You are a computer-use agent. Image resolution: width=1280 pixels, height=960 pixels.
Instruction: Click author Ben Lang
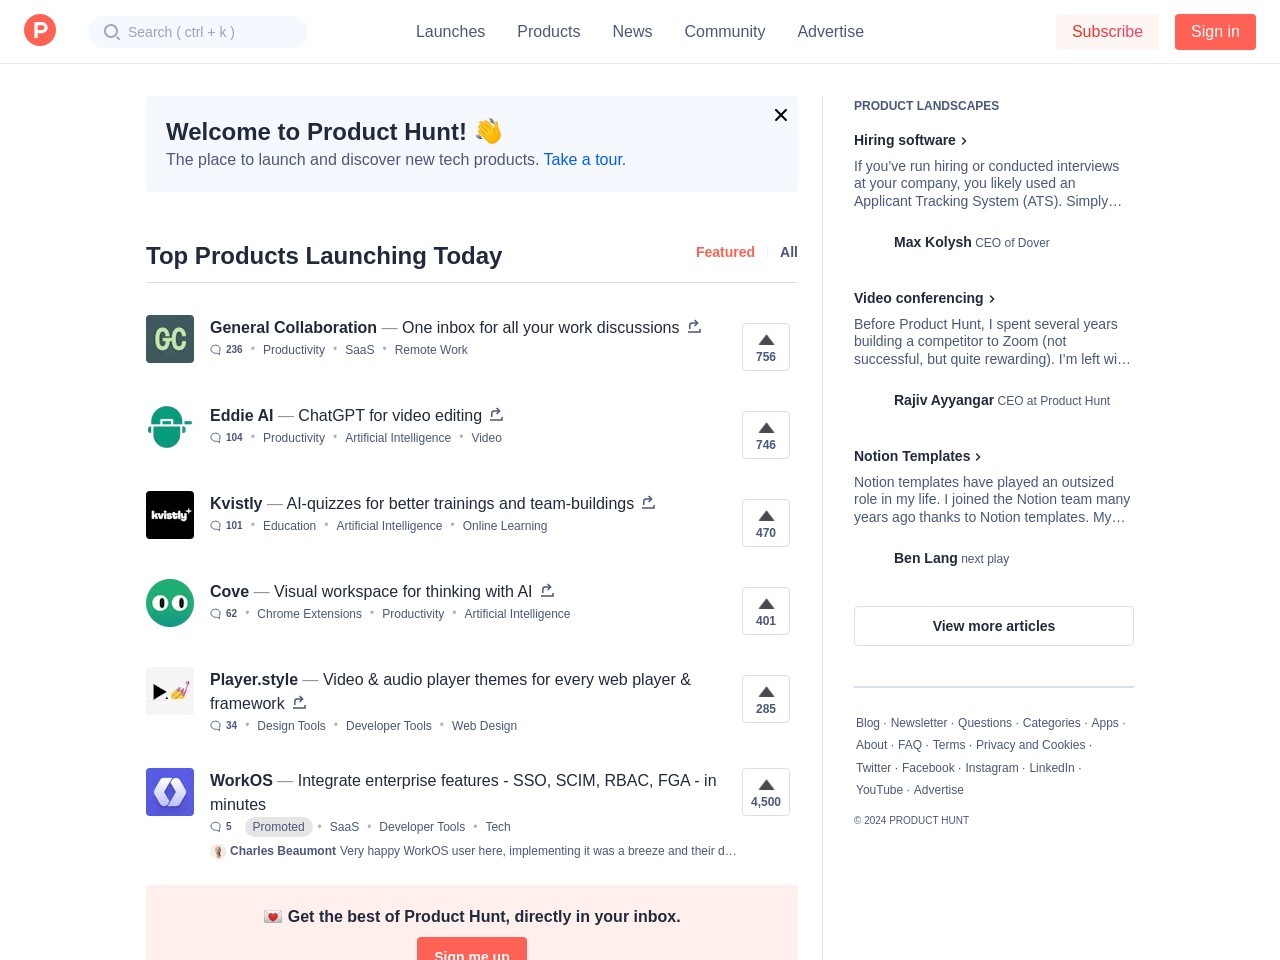click(925, 558)
